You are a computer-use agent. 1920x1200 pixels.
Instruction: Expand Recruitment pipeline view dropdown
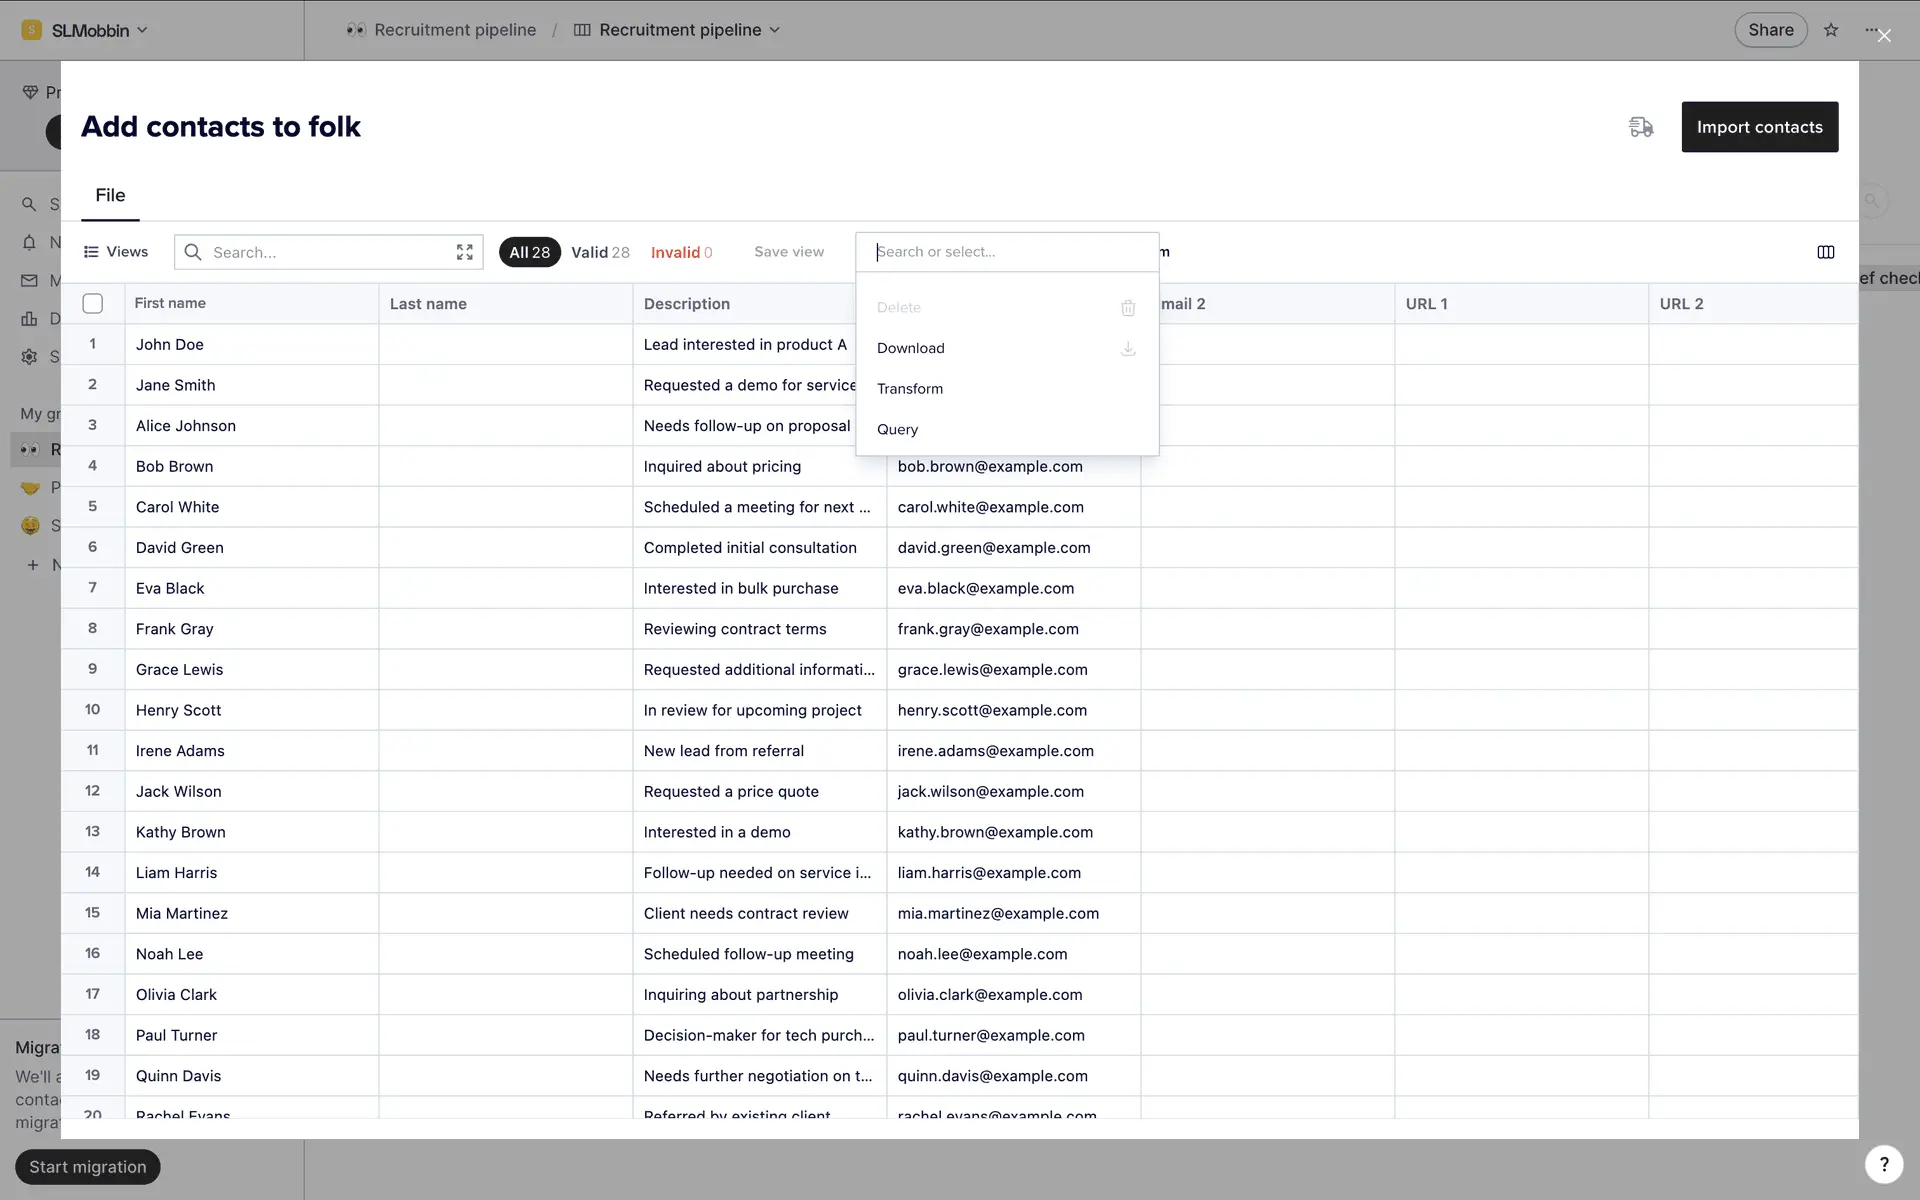coord(774,30)
